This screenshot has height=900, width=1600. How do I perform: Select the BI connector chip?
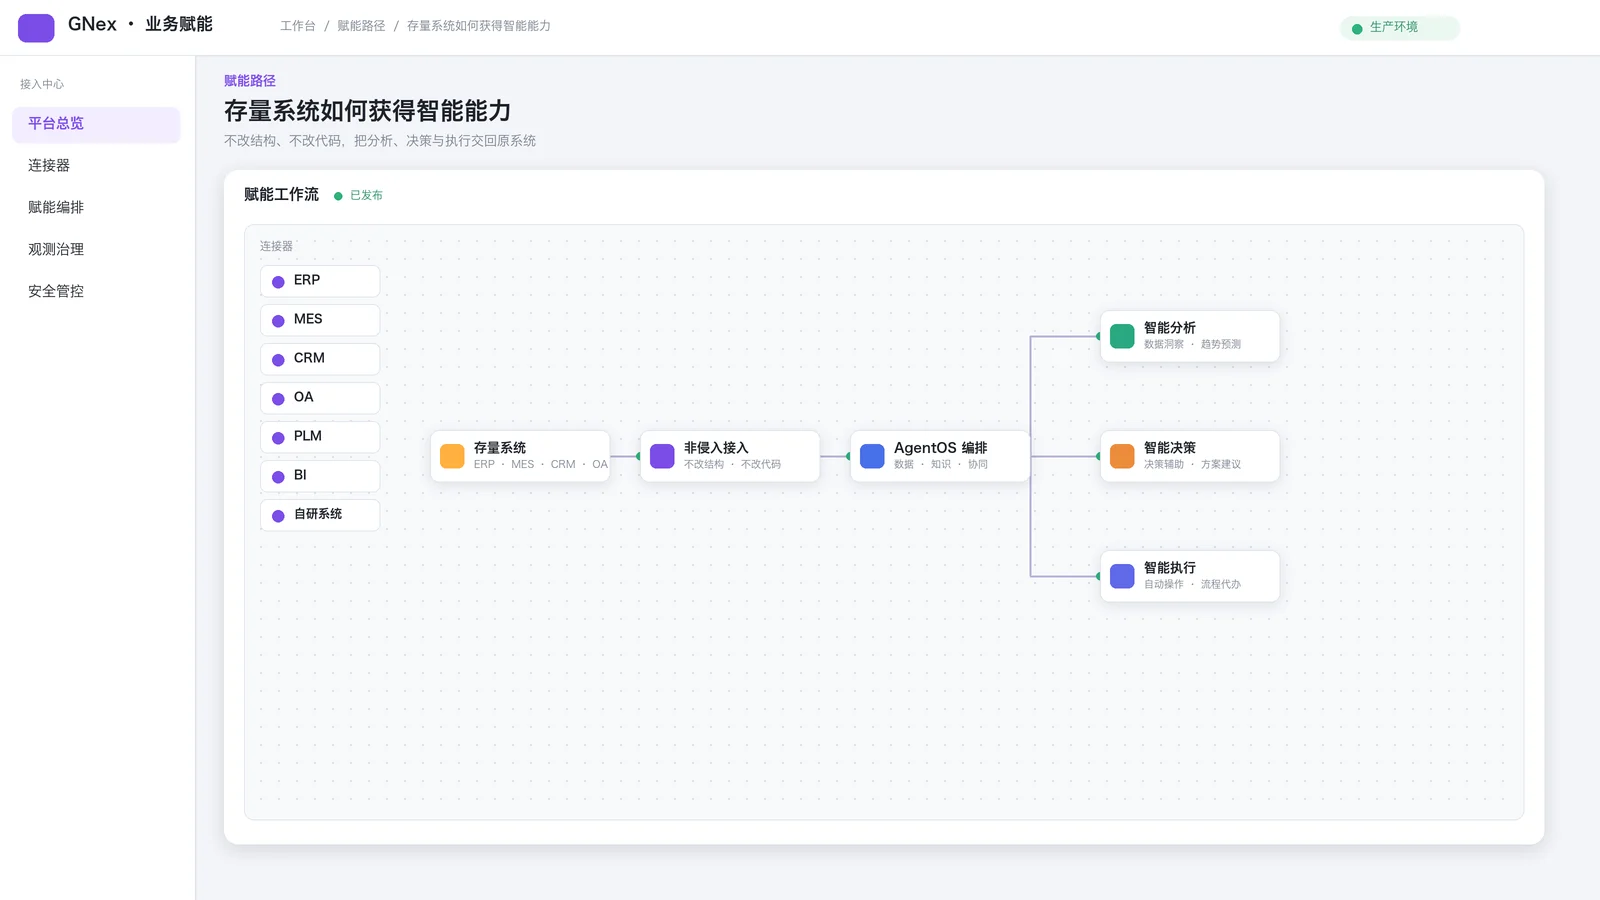click(x=320, y=476)
